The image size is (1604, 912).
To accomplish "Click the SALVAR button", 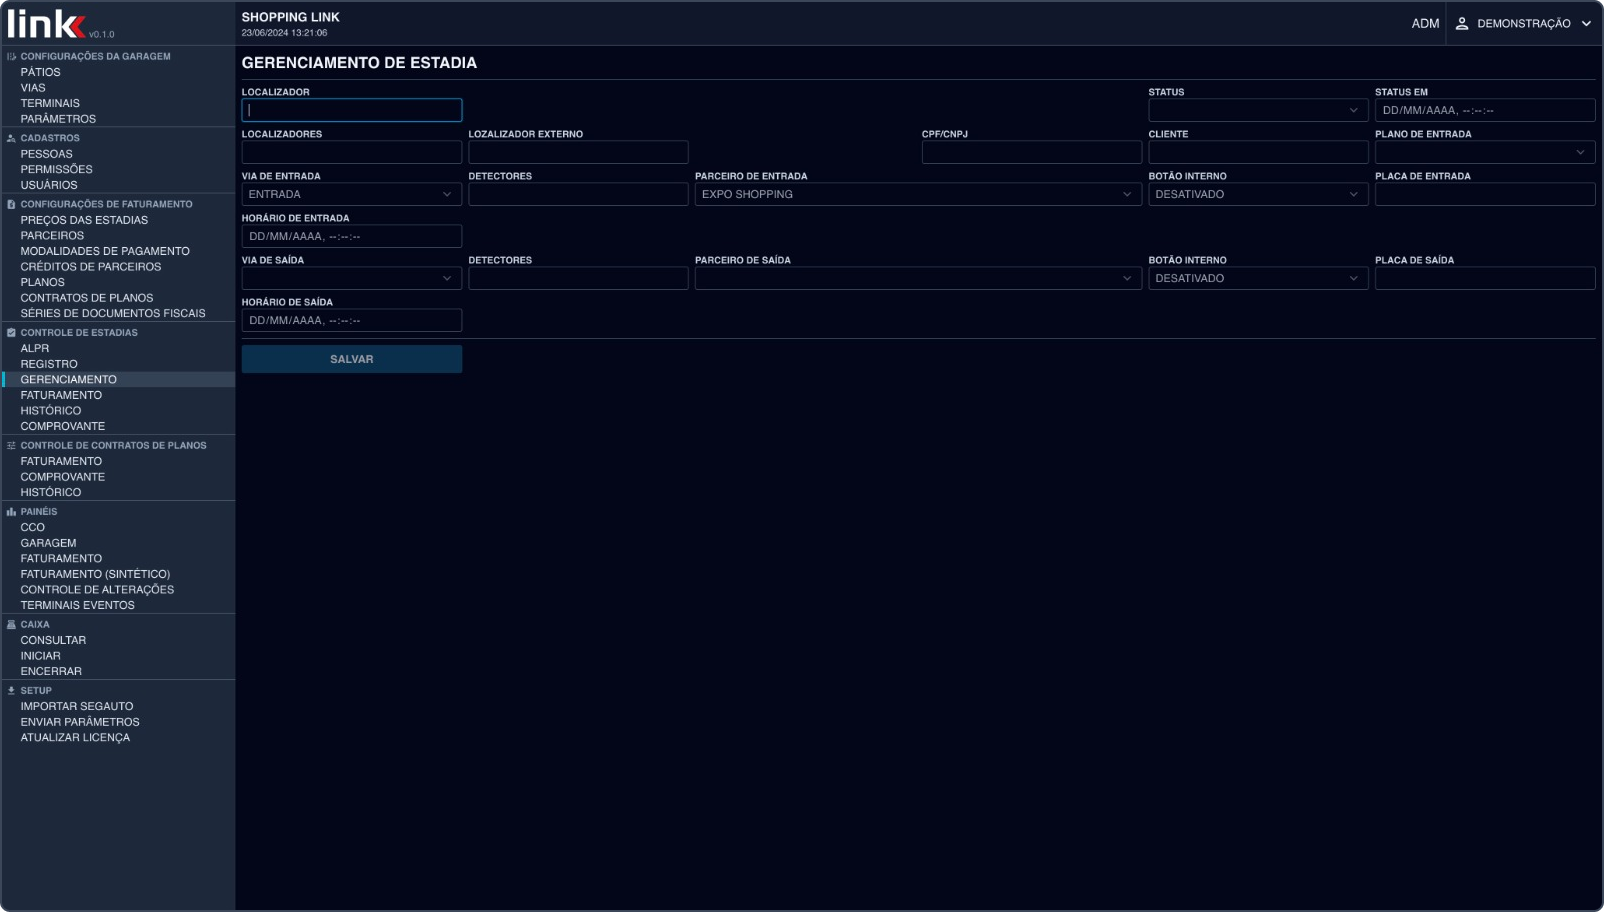I will tap(352, 359).
